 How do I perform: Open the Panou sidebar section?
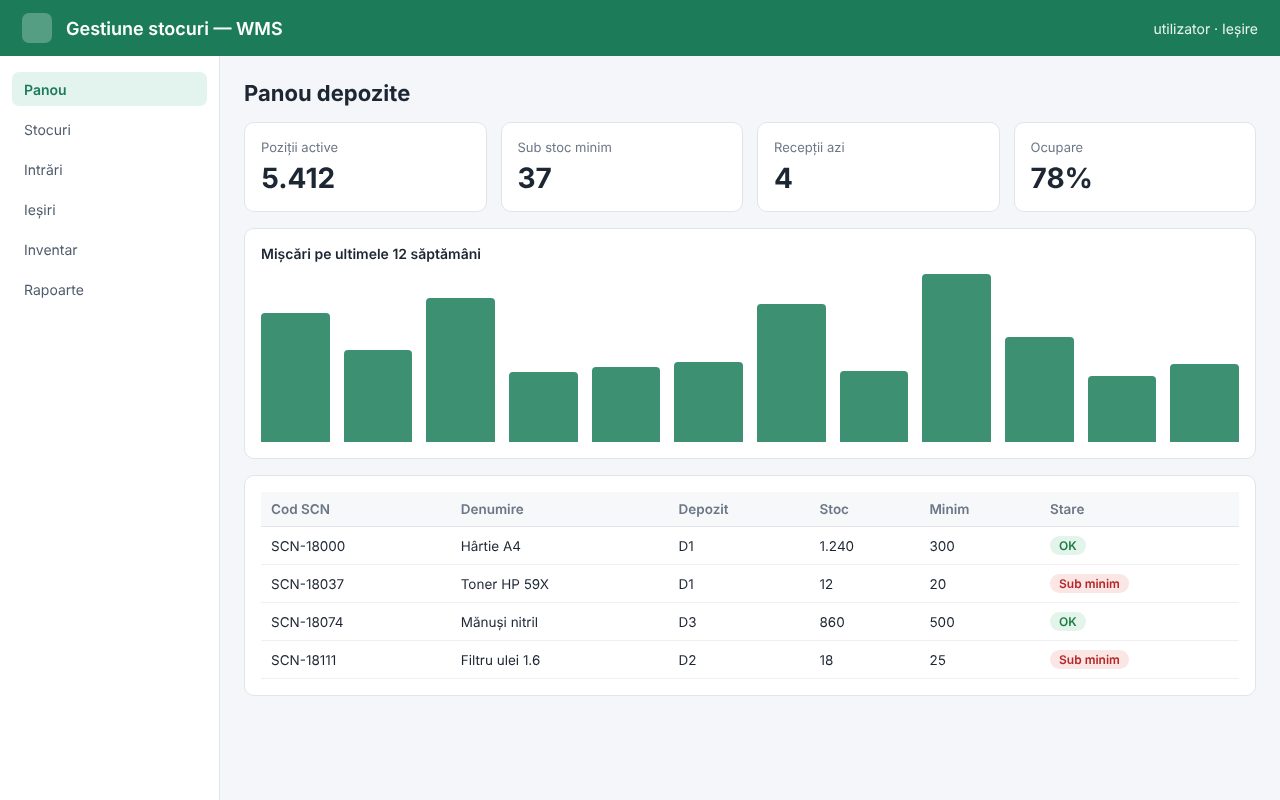(x=110, y=89)
